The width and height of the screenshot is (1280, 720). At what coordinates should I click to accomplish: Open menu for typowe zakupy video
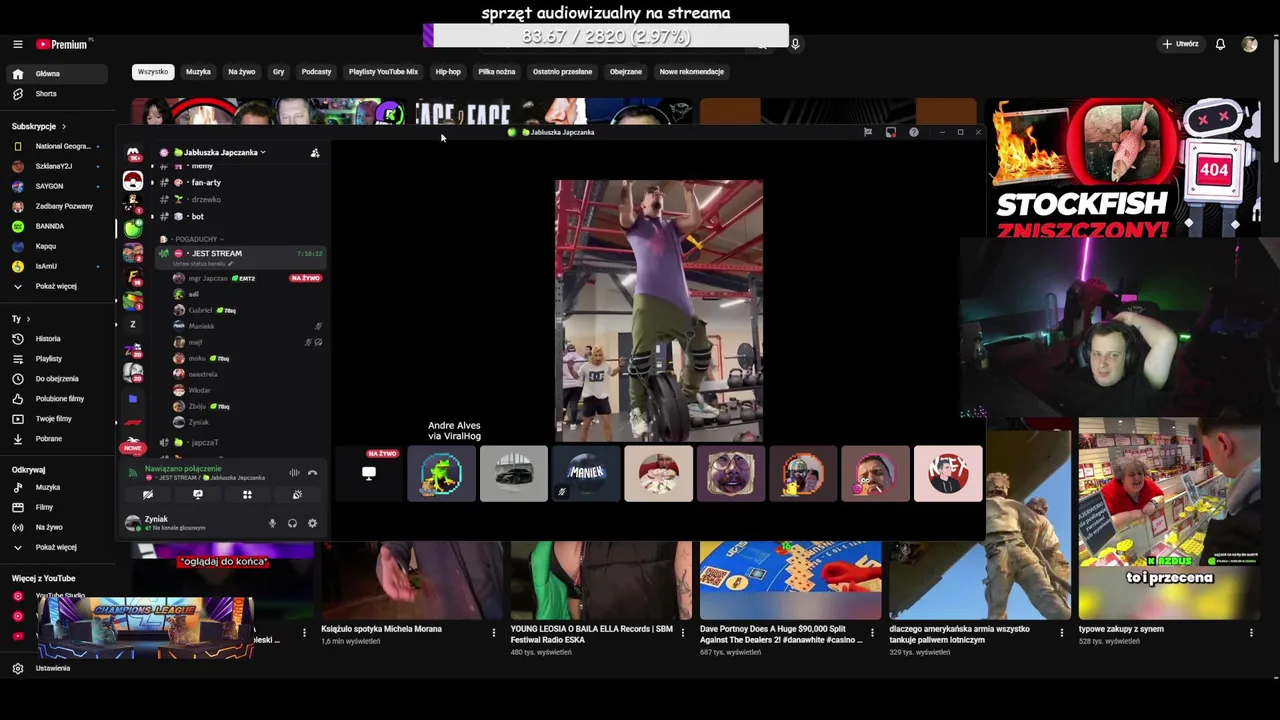tap(1251, 632)
